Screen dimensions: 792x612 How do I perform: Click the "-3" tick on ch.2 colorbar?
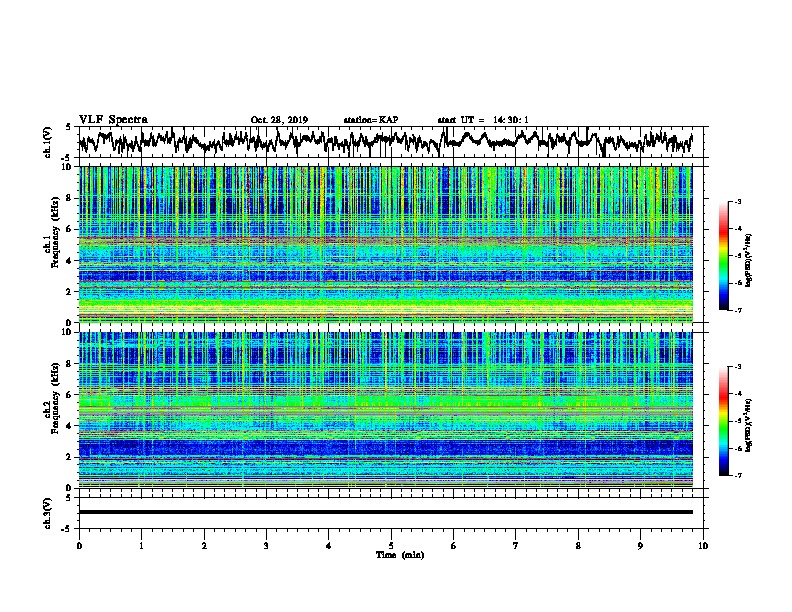click(x=737, y=367)
